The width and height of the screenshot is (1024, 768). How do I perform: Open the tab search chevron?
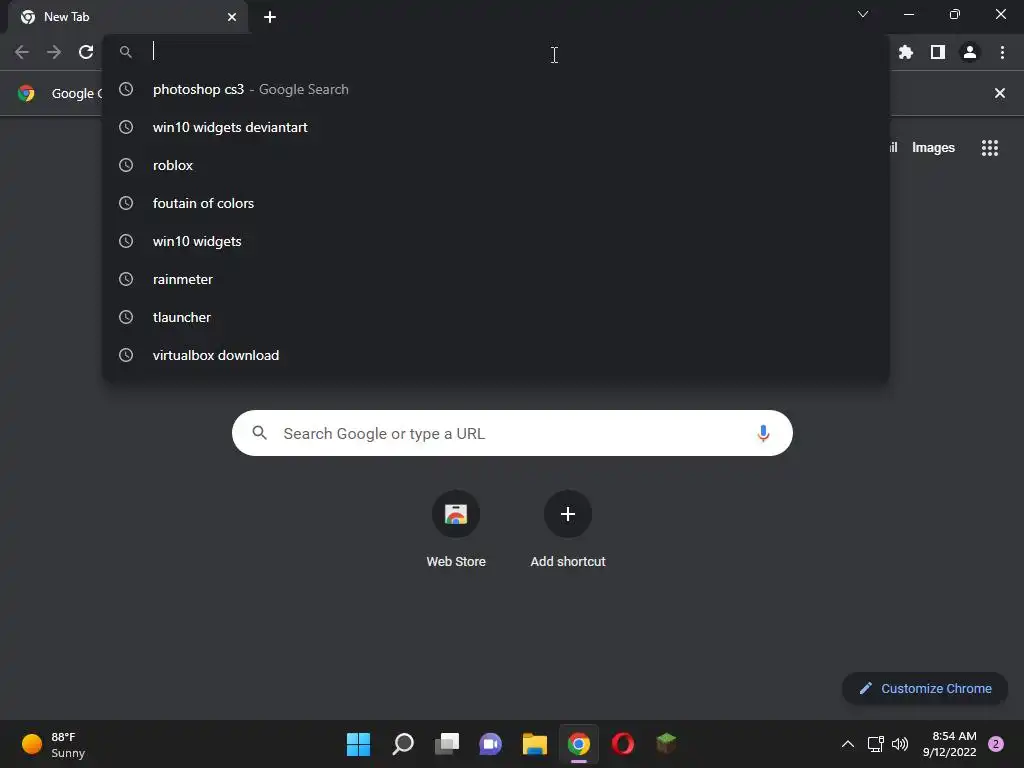pyautogui.click(x=863, y=14)
